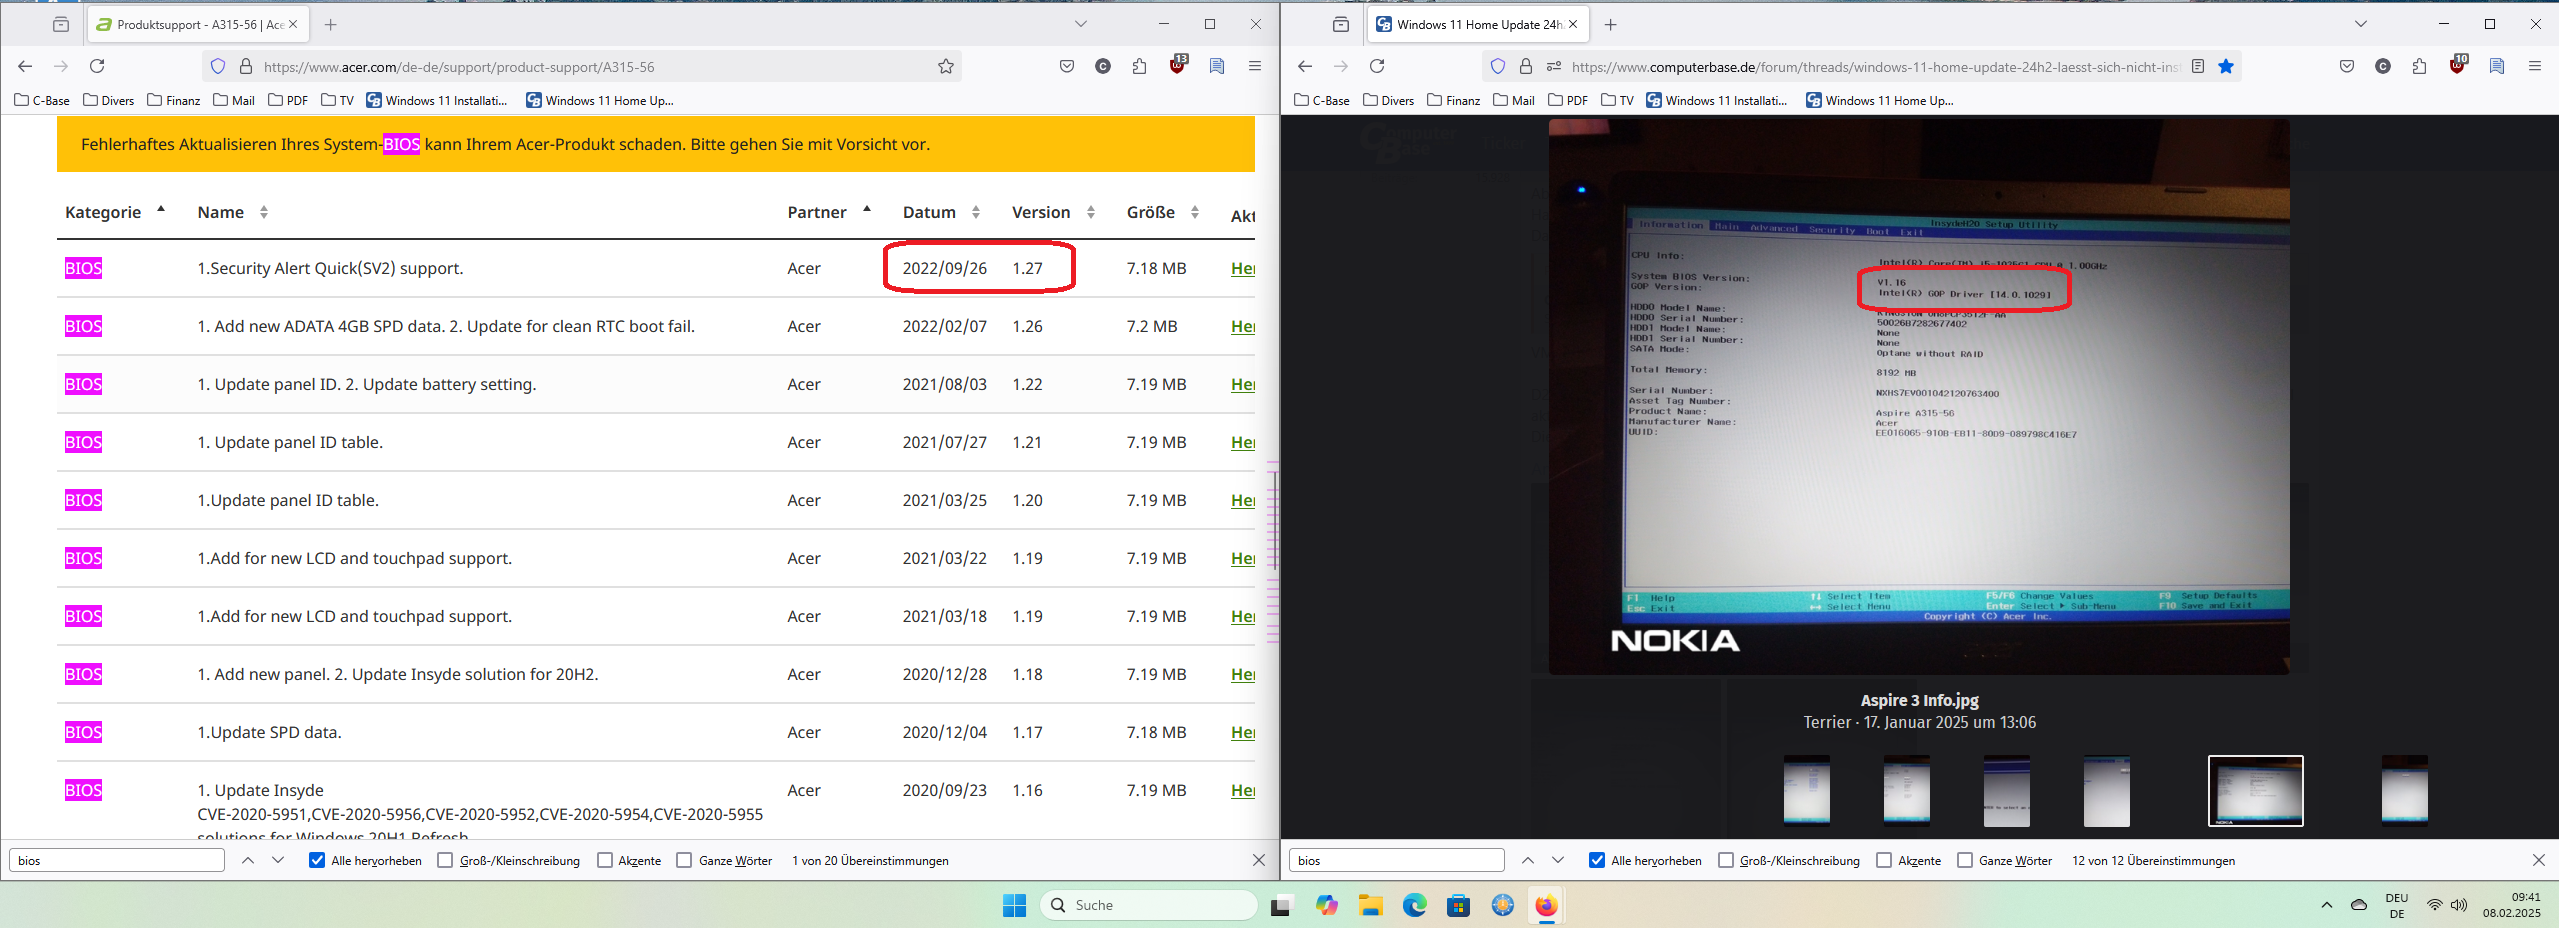Viewport: 2559px width, 928px height.
Task: Click the date cell "2022/02/07"
Action: (x=944, y=326)
